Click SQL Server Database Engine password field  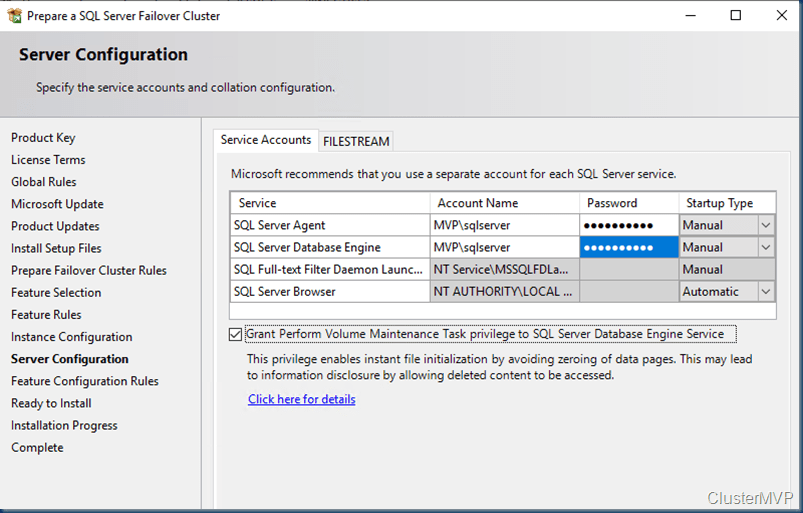[628, 248]
